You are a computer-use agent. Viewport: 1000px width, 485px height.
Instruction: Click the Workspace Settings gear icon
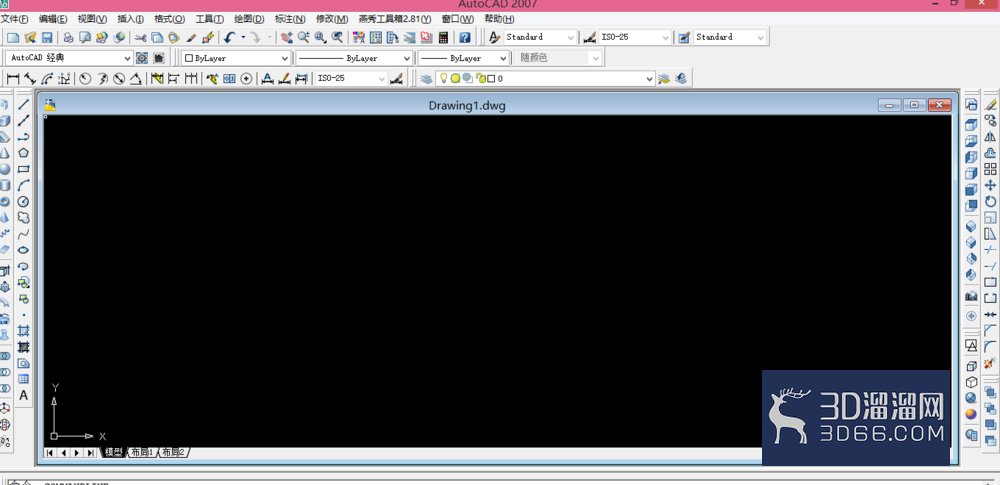pos(142,58)
